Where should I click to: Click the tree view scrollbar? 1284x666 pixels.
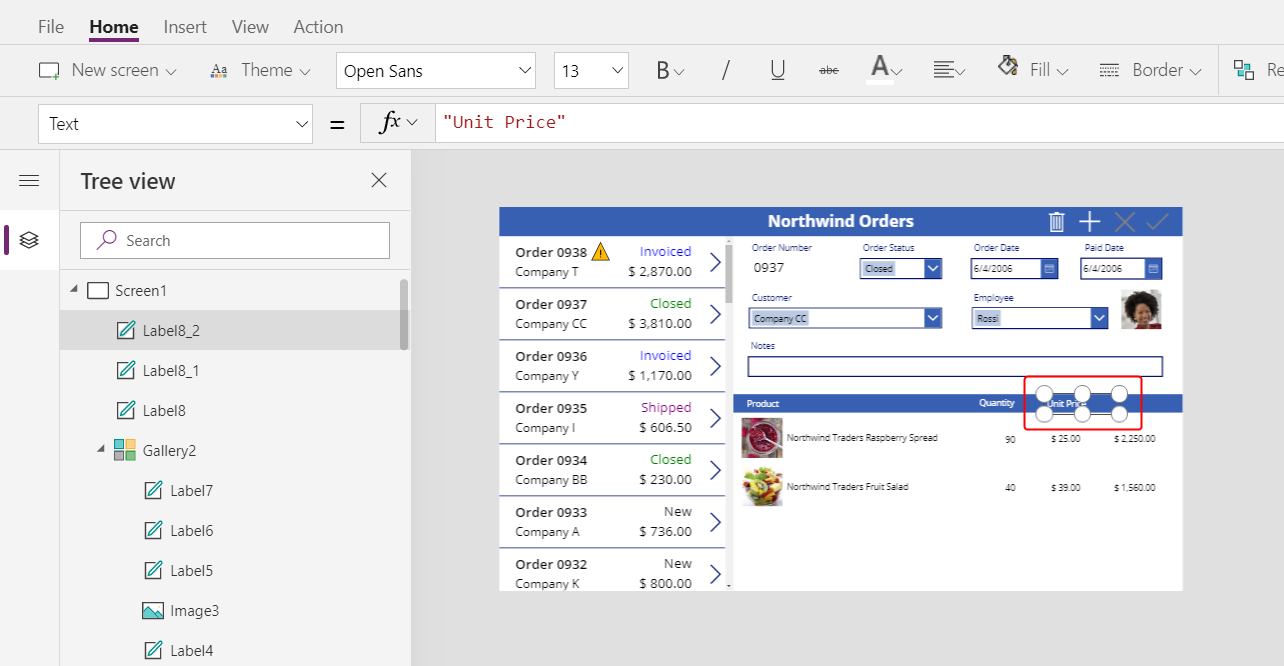point(404,314)
